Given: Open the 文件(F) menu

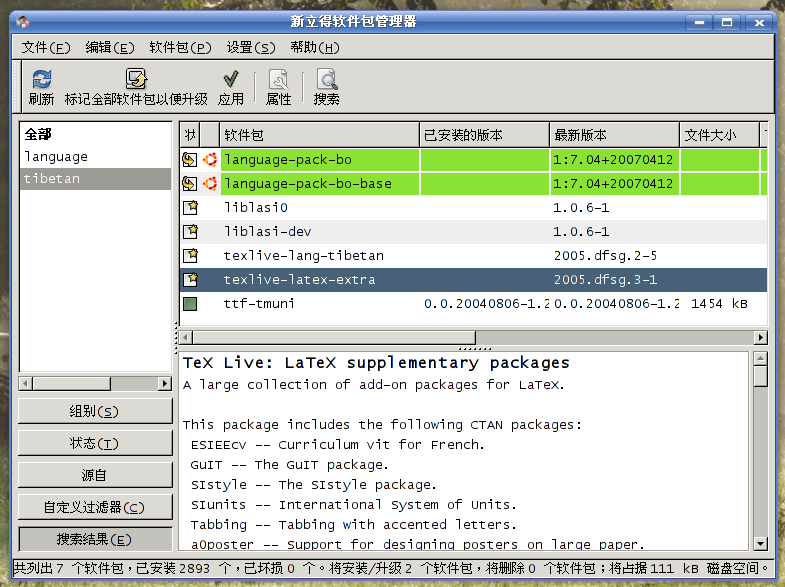Looking at the screenshot, I should pyautogui.click(x=46, y=48).
